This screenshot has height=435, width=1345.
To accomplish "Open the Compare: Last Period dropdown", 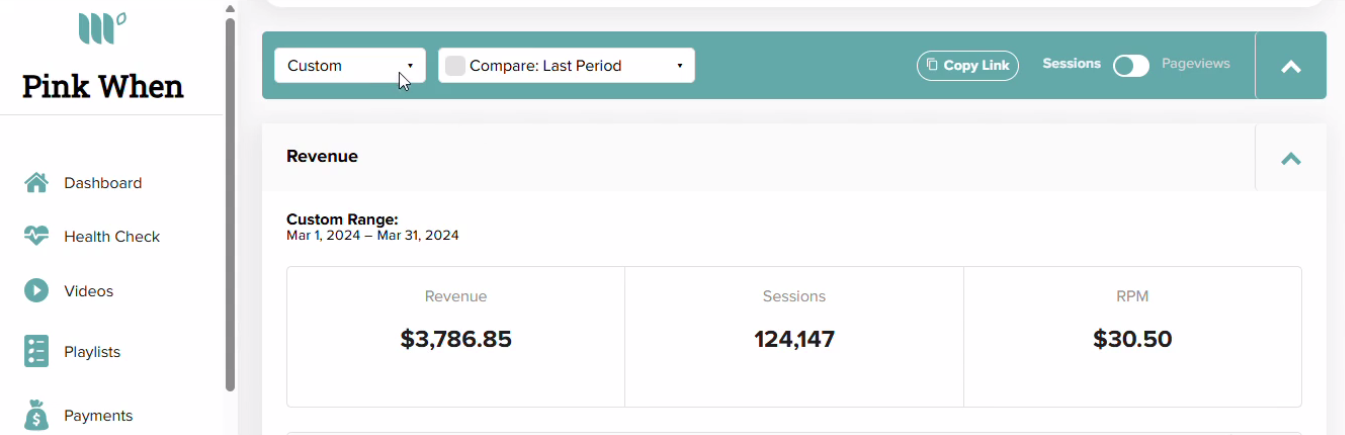I will tap(567, 66).
